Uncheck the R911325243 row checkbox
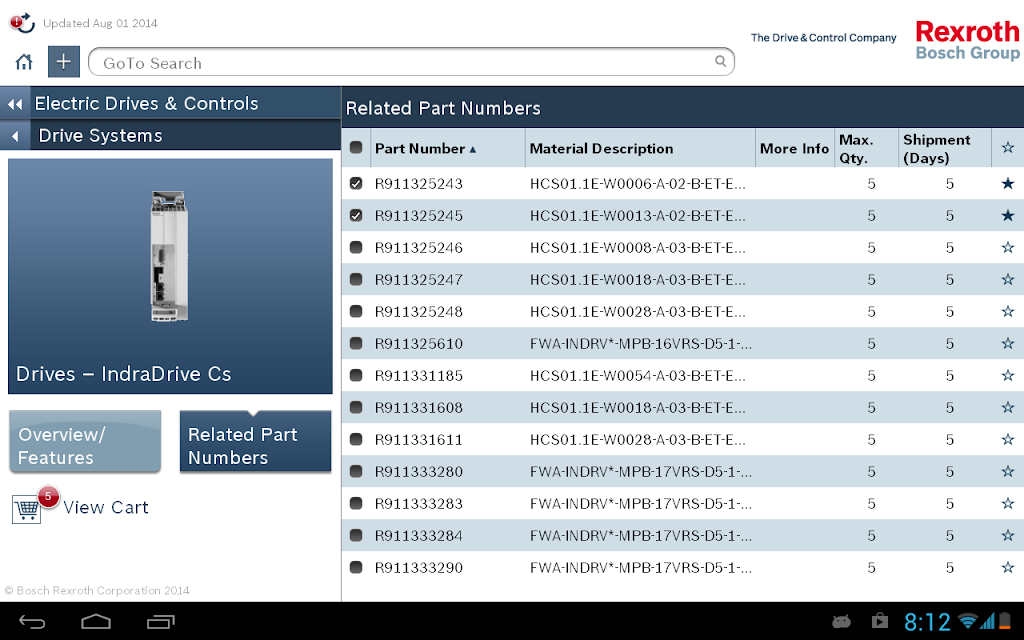Viewport: 1024px width, 640px height. pos(356,184)
